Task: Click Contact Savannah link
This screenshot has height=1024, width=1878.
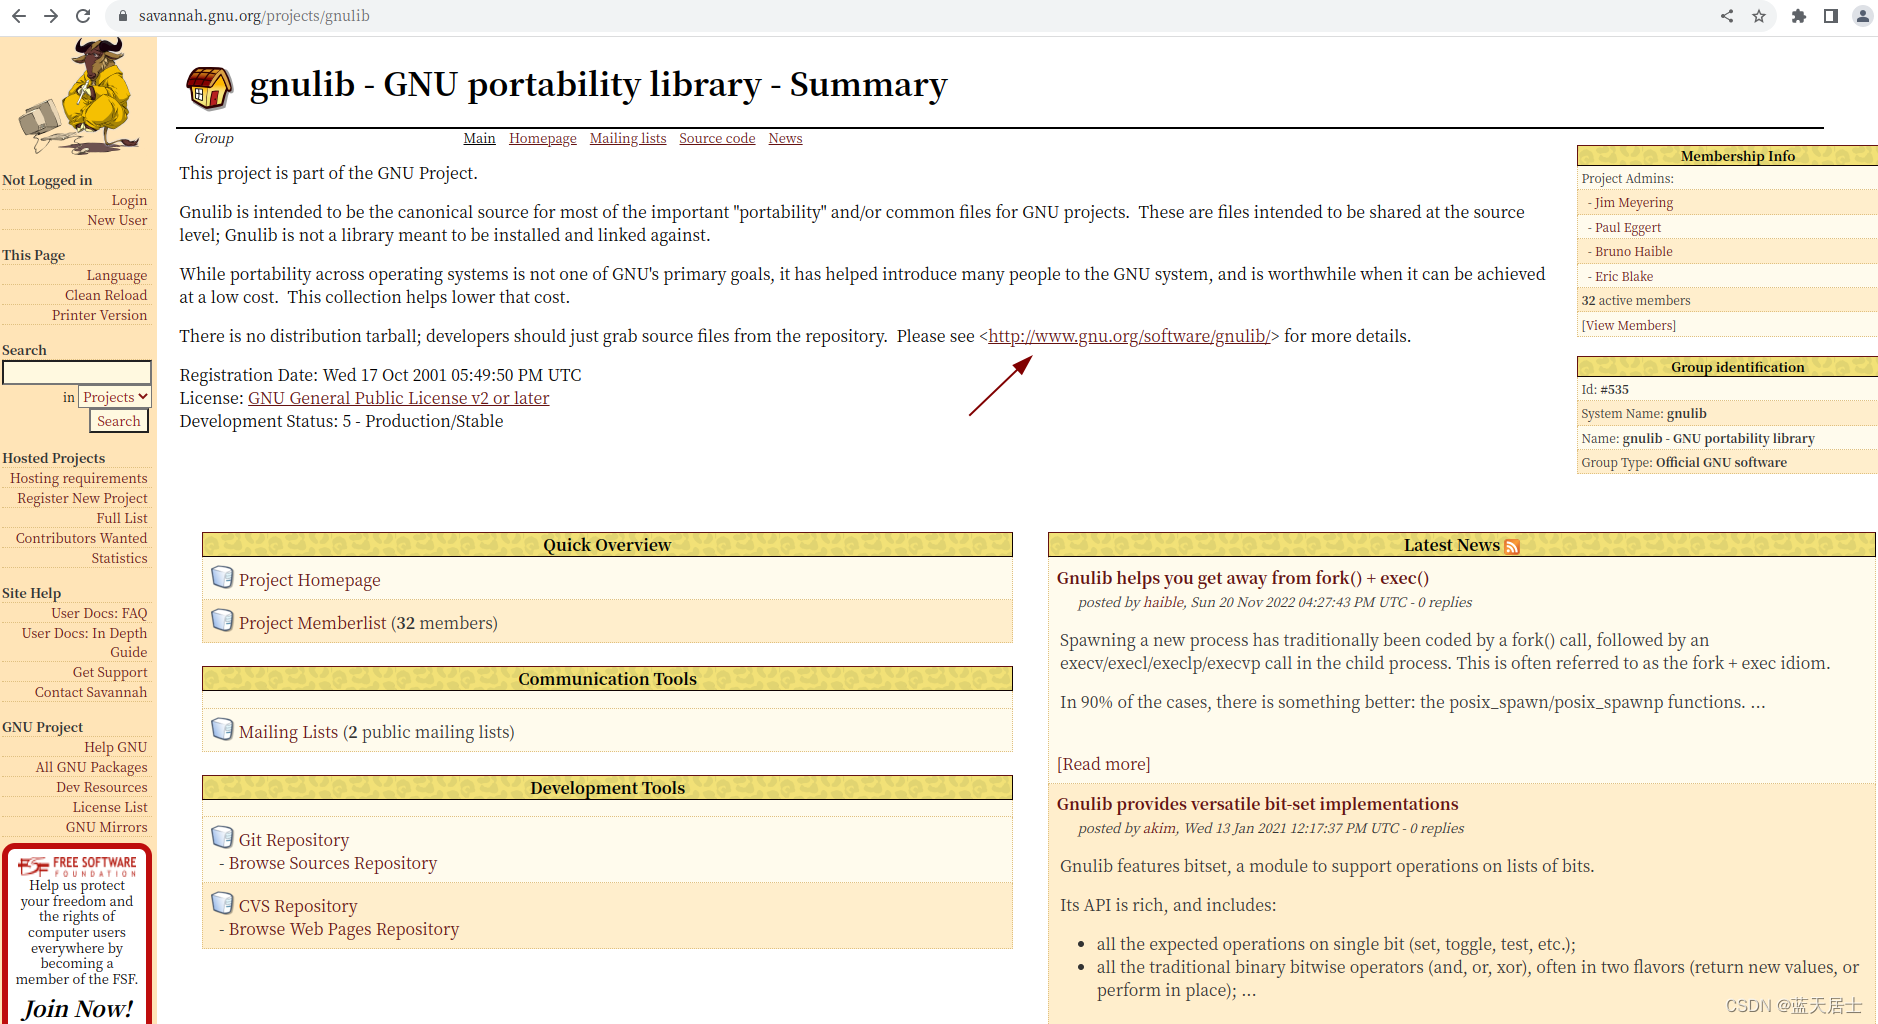Action: [x=91, y=692]
